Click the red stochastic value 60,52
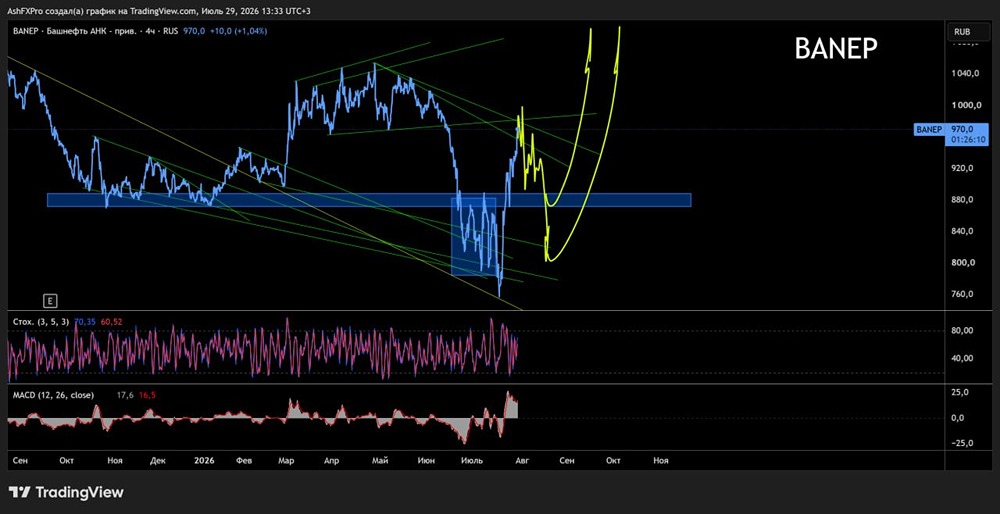 pyautogui.click(x=110, y=322)
